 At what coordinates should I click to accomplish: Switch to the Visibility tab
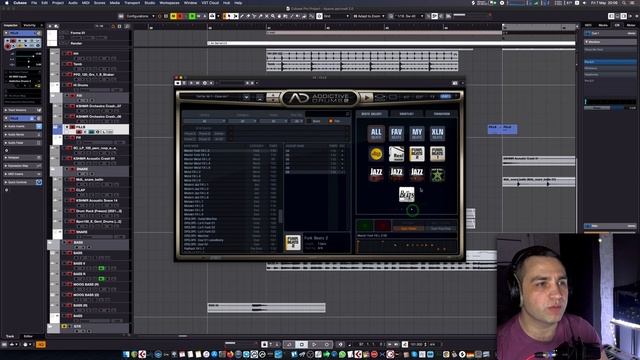coord(30,25)
